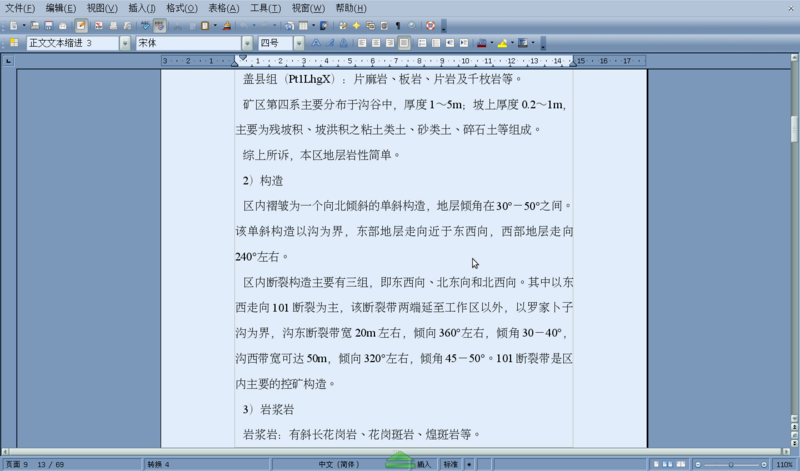
Task: Open background color dropdown arrow
Action: tap(533, 43)
